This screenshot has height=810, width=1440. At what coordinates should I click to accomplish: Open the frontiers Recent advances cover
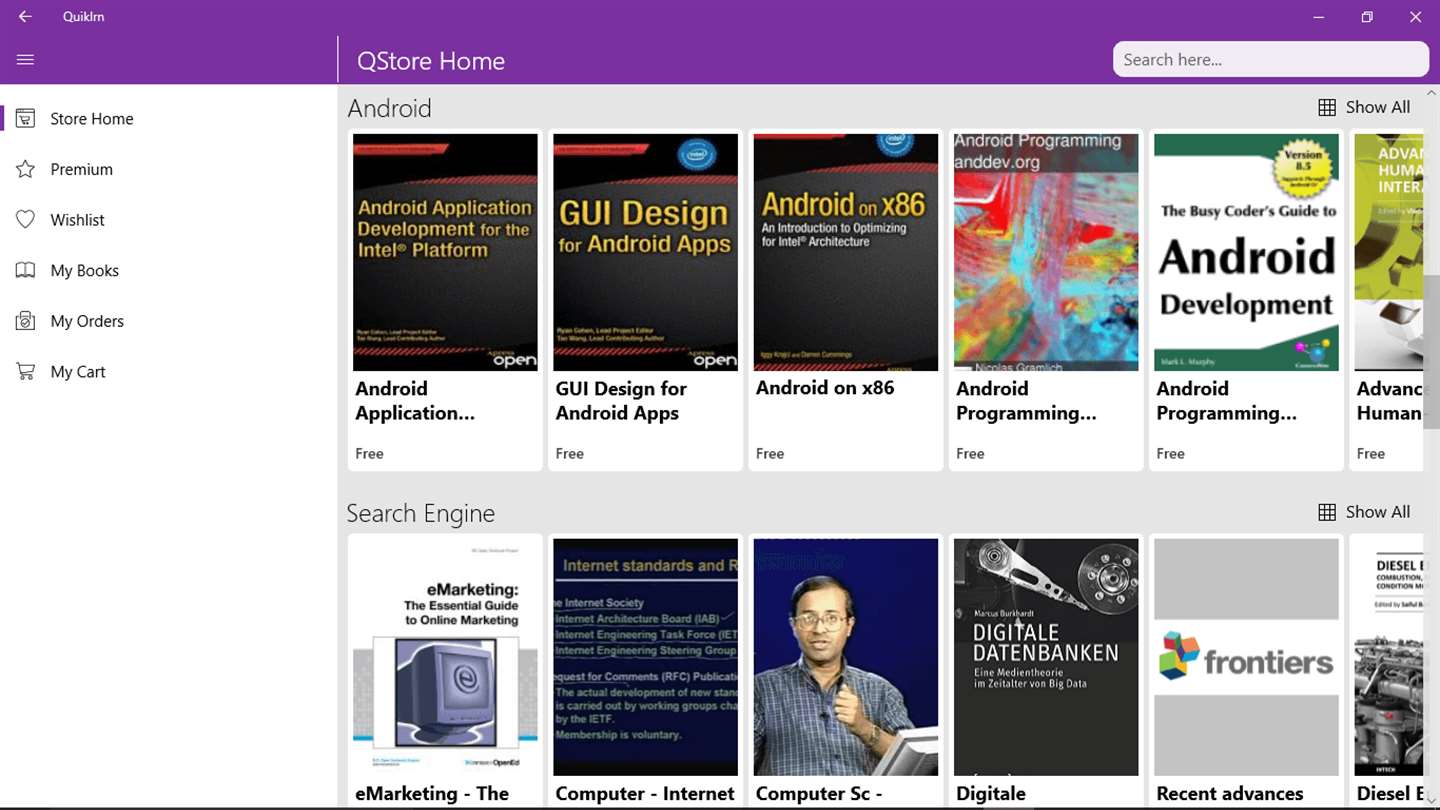[x=1246, y=657]
